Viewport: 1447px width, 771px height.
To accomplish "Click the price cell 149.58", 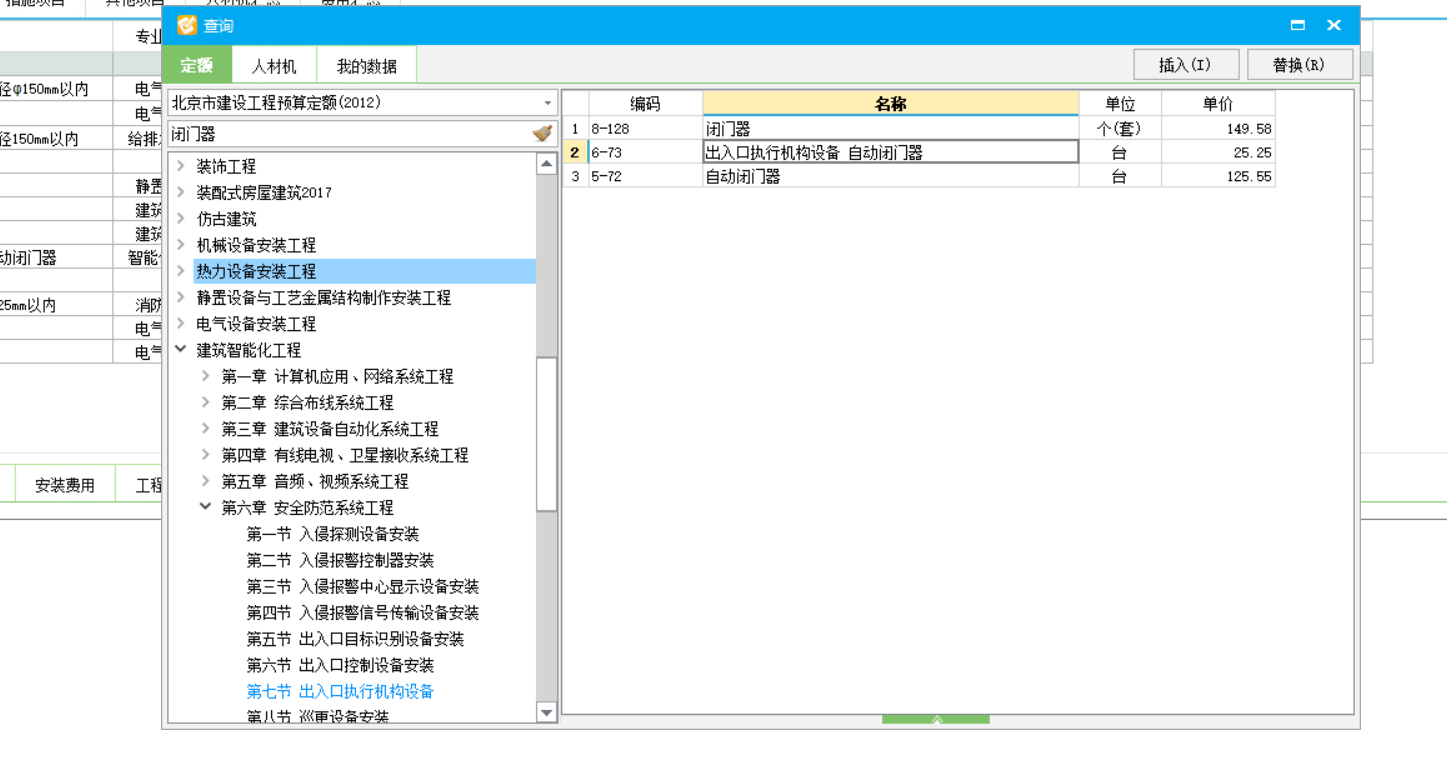I will [x=1218, y=129].
